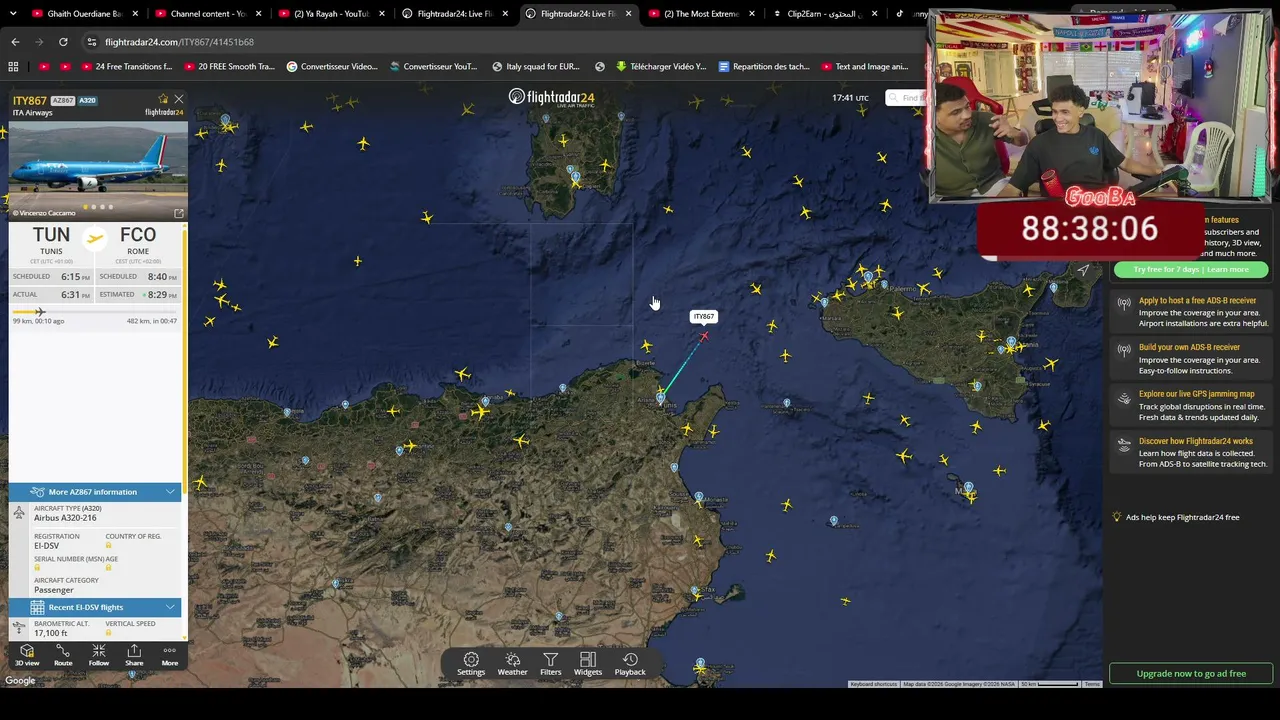Click the Flightradar24 logo at top of map

[x=551, y=97]
